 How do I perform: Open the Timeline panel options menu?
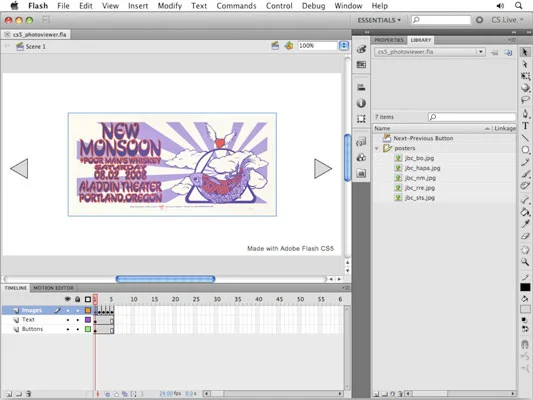[346, 288]
